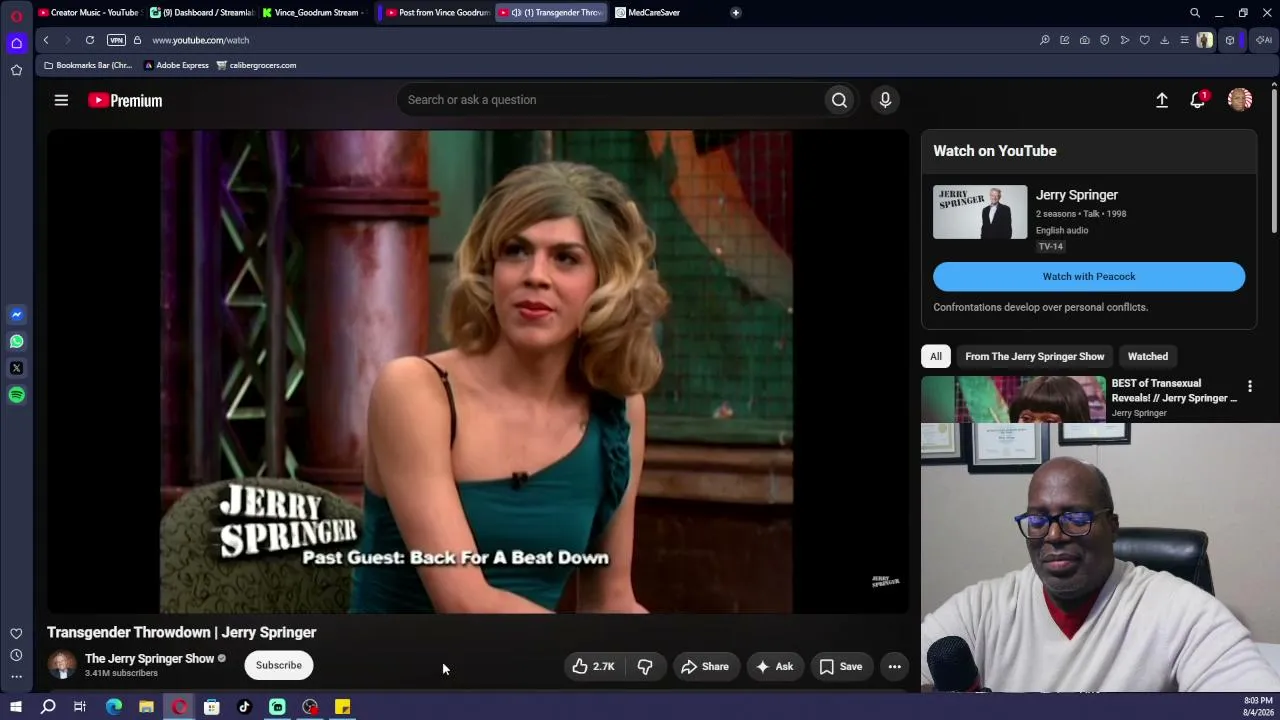1280x720 pixels.
Task: Focus the YouTube search input field
Action: click(x=612, y=100)
